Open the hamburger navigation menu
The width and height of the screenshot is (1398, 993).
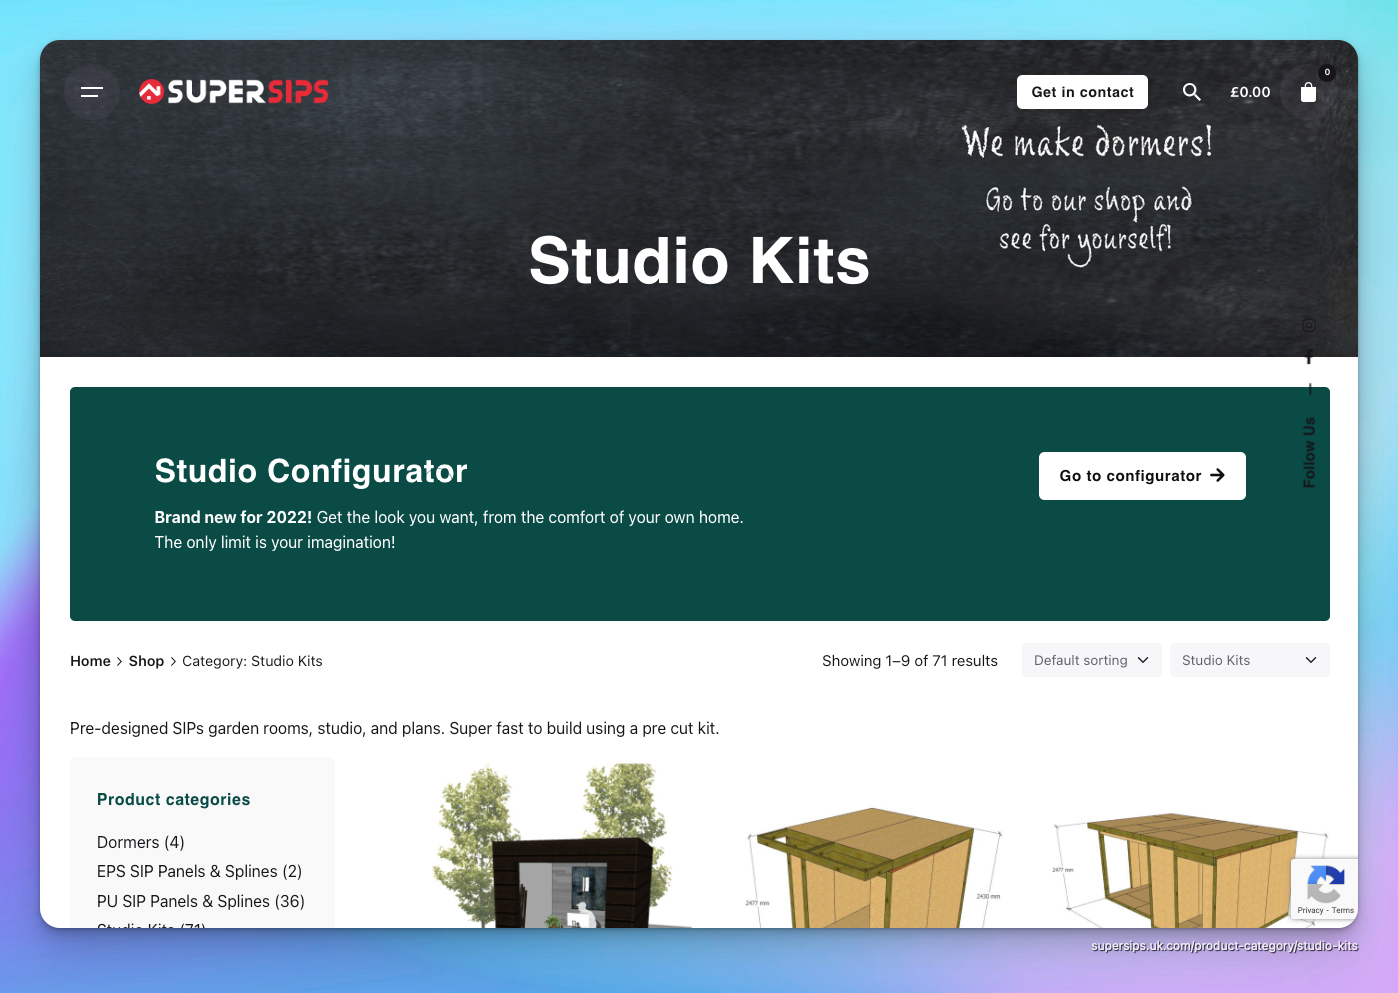pos(91,92)
